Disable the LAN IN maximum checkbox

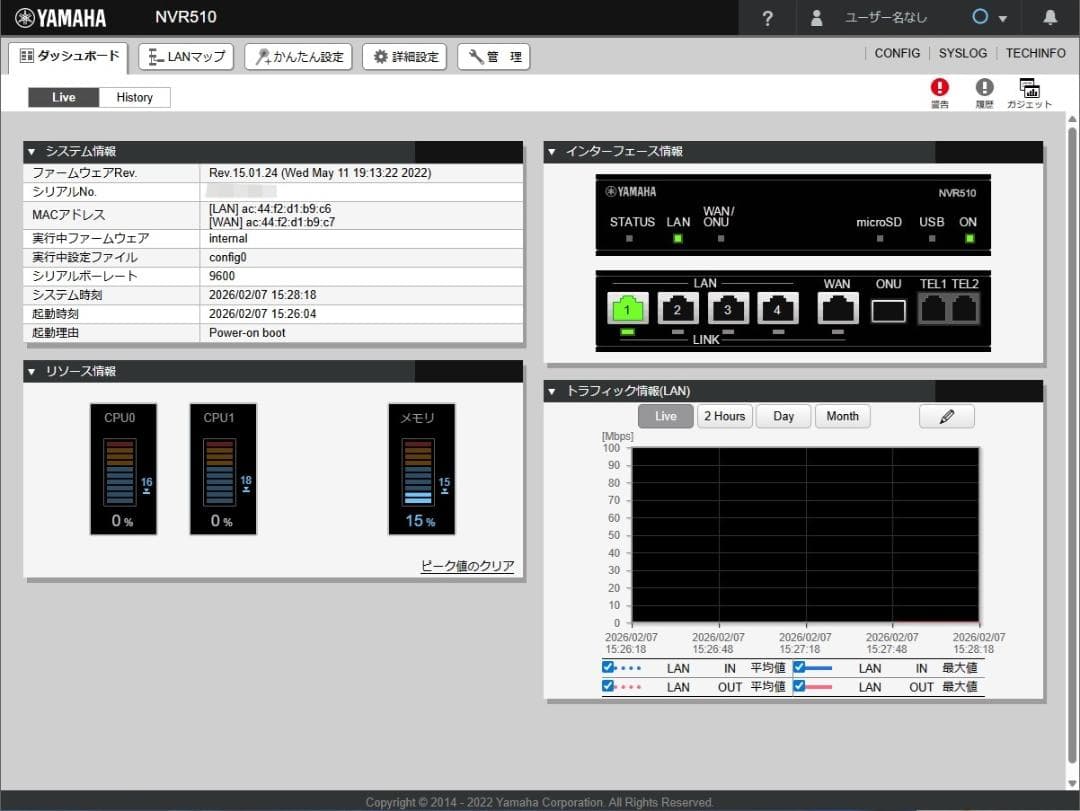[799, 667]
